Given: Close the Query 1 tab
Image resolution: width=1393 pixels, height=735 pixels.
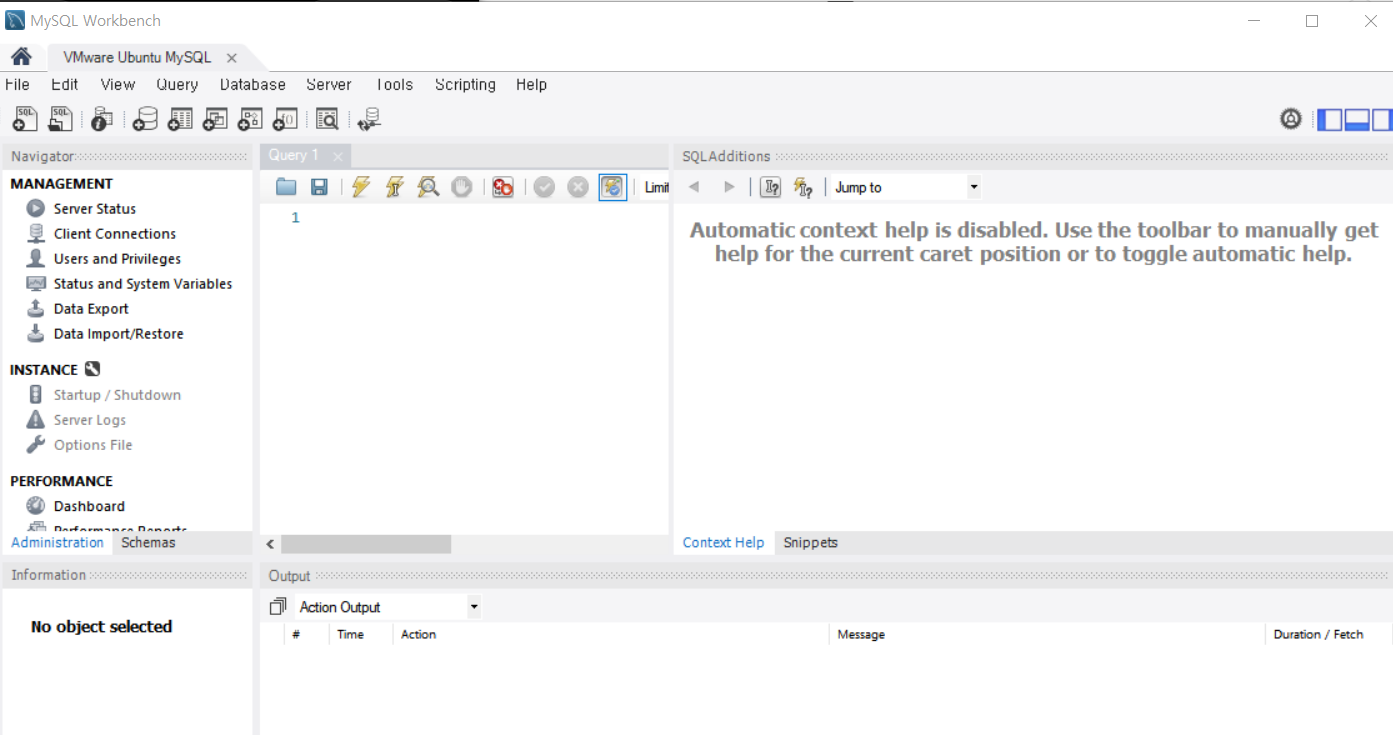Looking at the screenshot, I should point(338,156).
